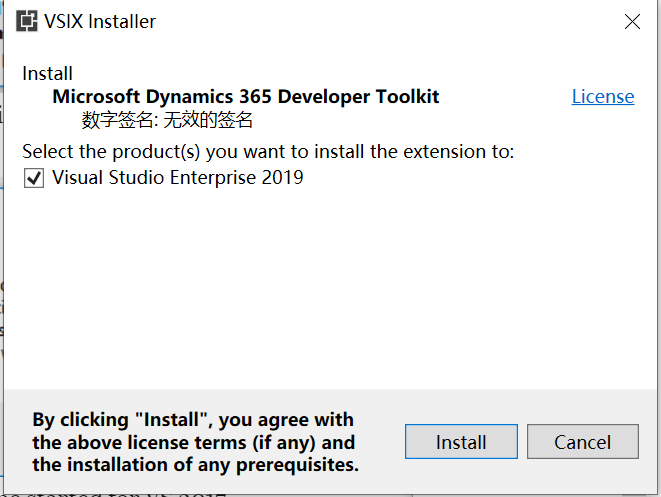This screenshot has width=661, height=497.
Task: Close the VSIX Installer dialog
Action: (x=632, y=21)
